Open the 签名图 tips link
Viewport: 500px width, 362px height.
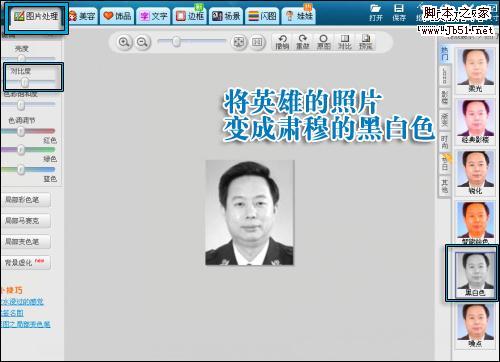pyautogui.click(x=12, y=313)
